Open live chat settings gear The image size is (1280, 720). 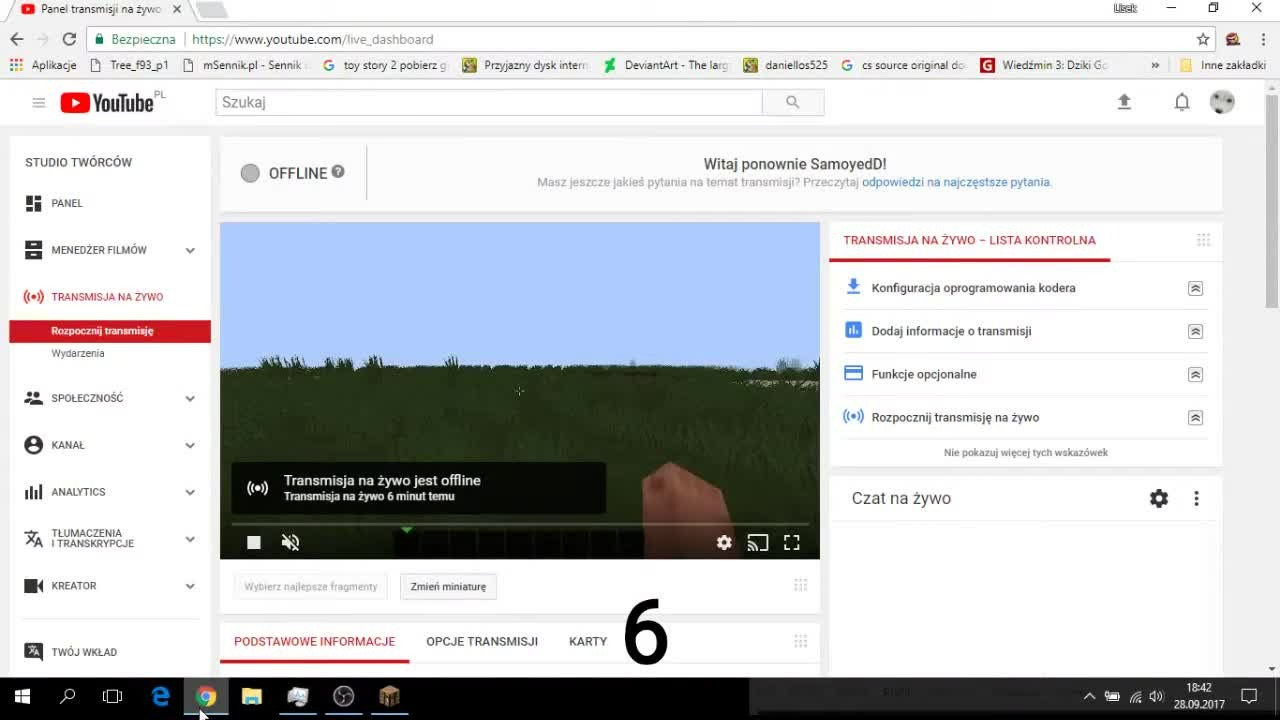[x=1159, y=498]
